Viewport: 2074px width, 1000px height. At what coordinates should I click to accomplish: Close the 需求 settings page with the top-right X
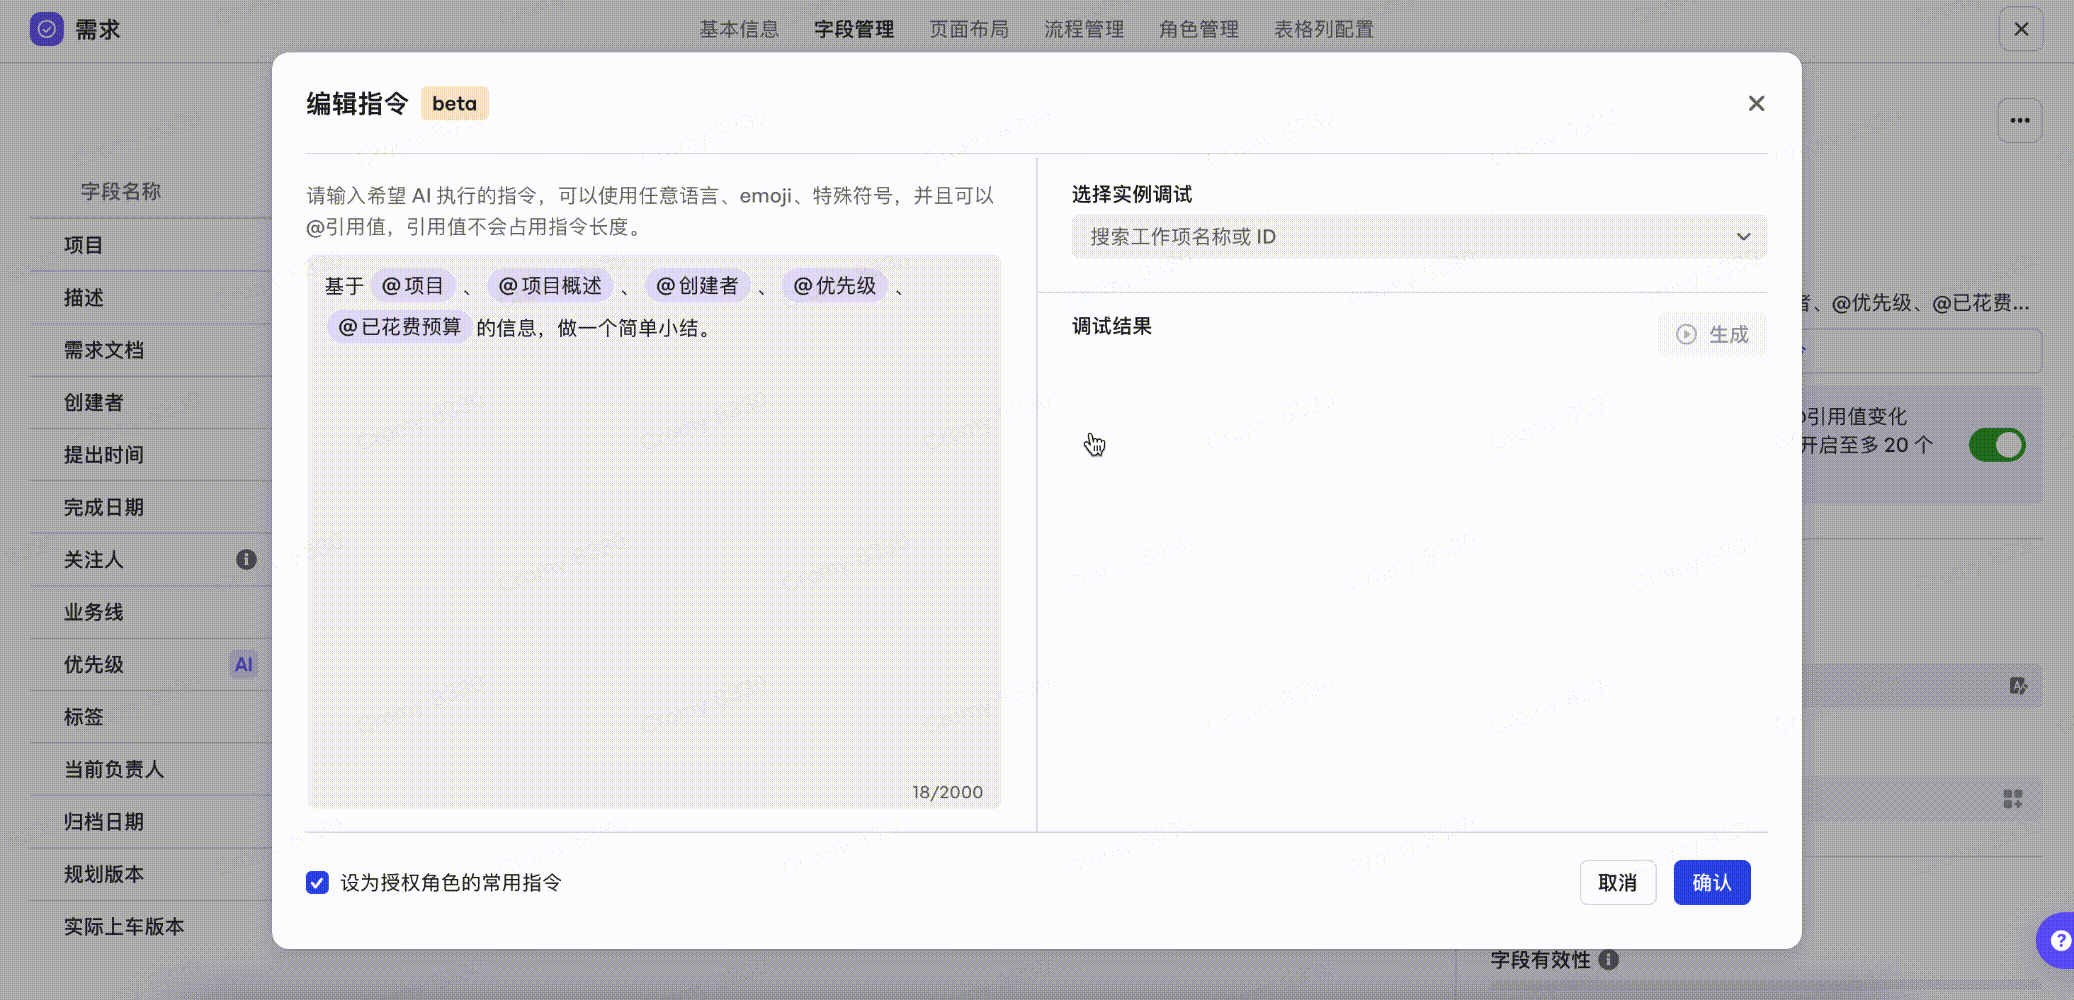2021,29
